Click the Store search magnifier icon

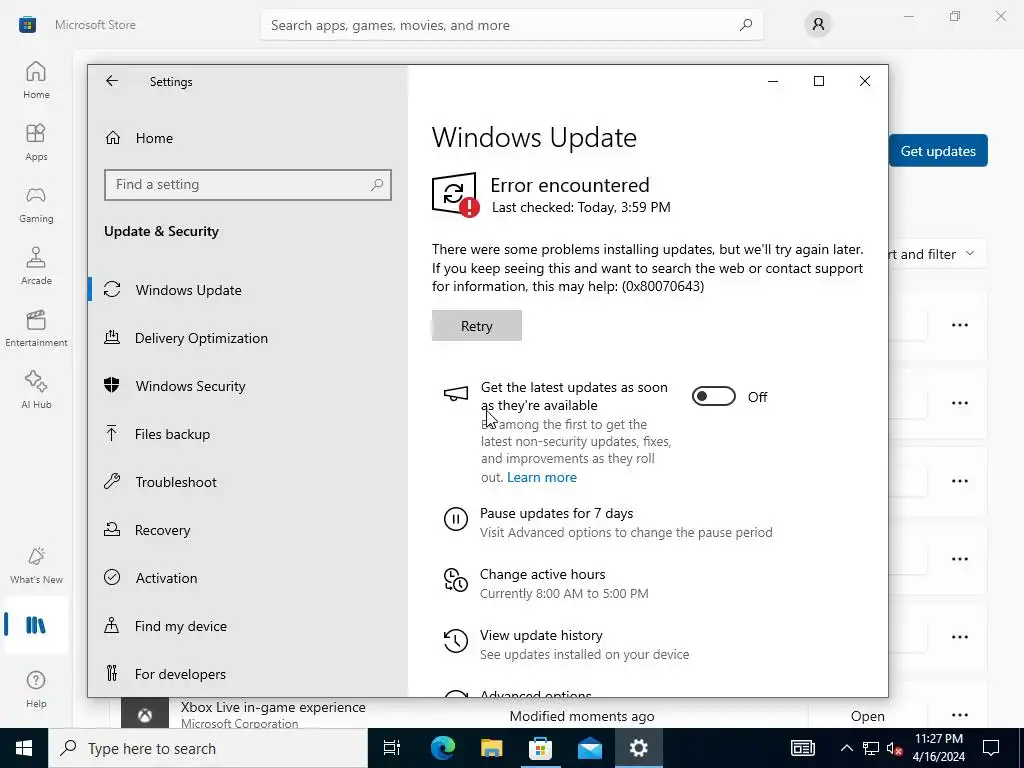tap(746, 25)
